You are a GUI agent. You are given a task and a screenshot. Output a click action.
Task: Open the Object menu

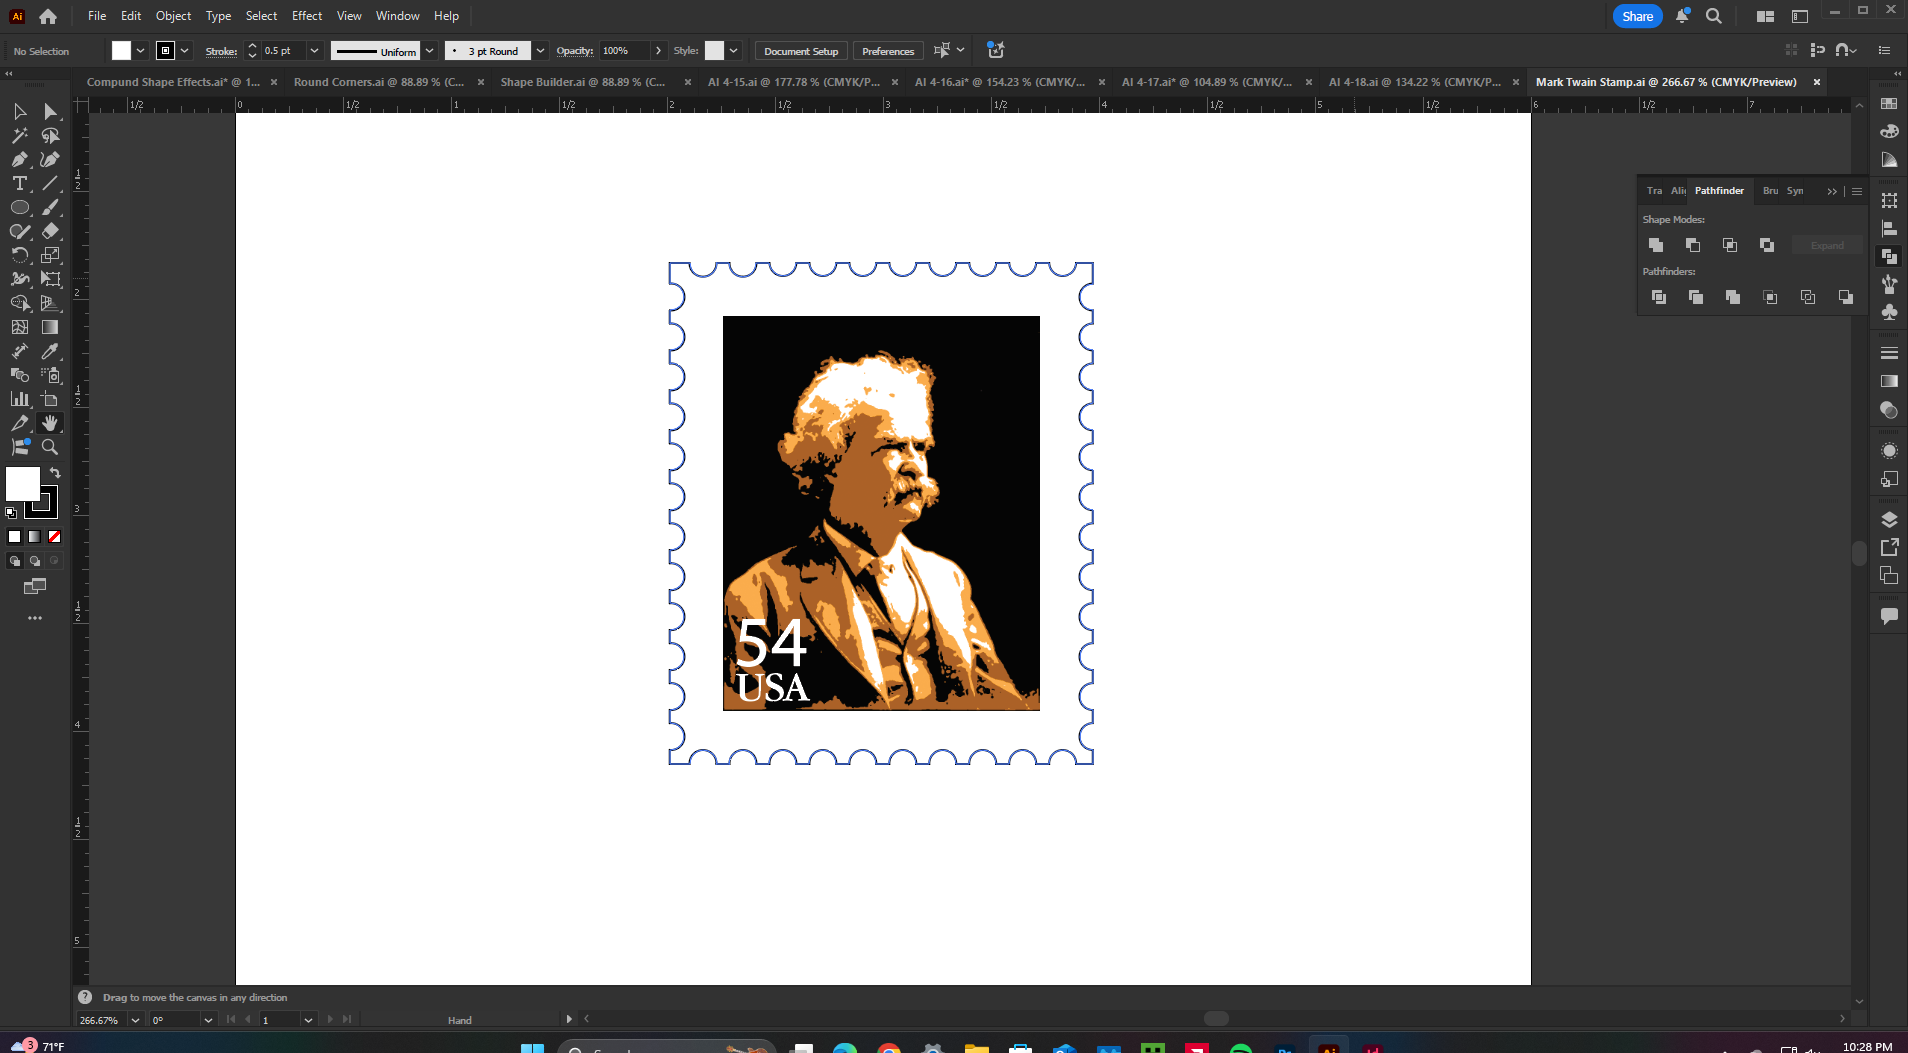point(173,16)
